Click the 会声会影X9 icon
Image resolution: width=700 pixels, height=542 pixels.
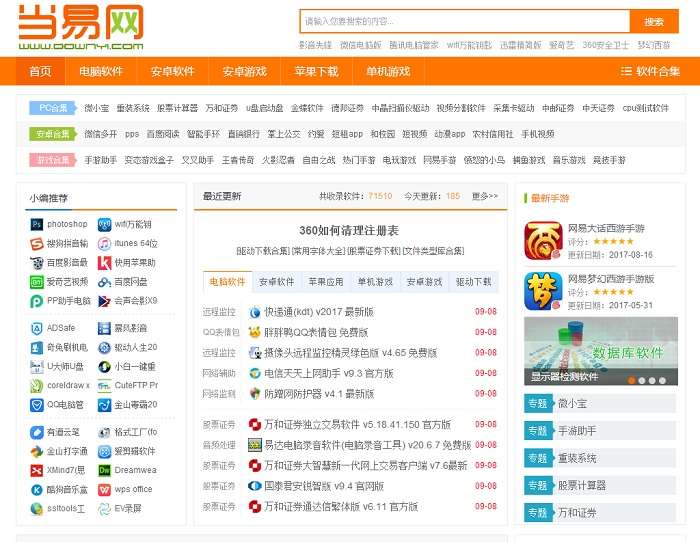(104, 301)
